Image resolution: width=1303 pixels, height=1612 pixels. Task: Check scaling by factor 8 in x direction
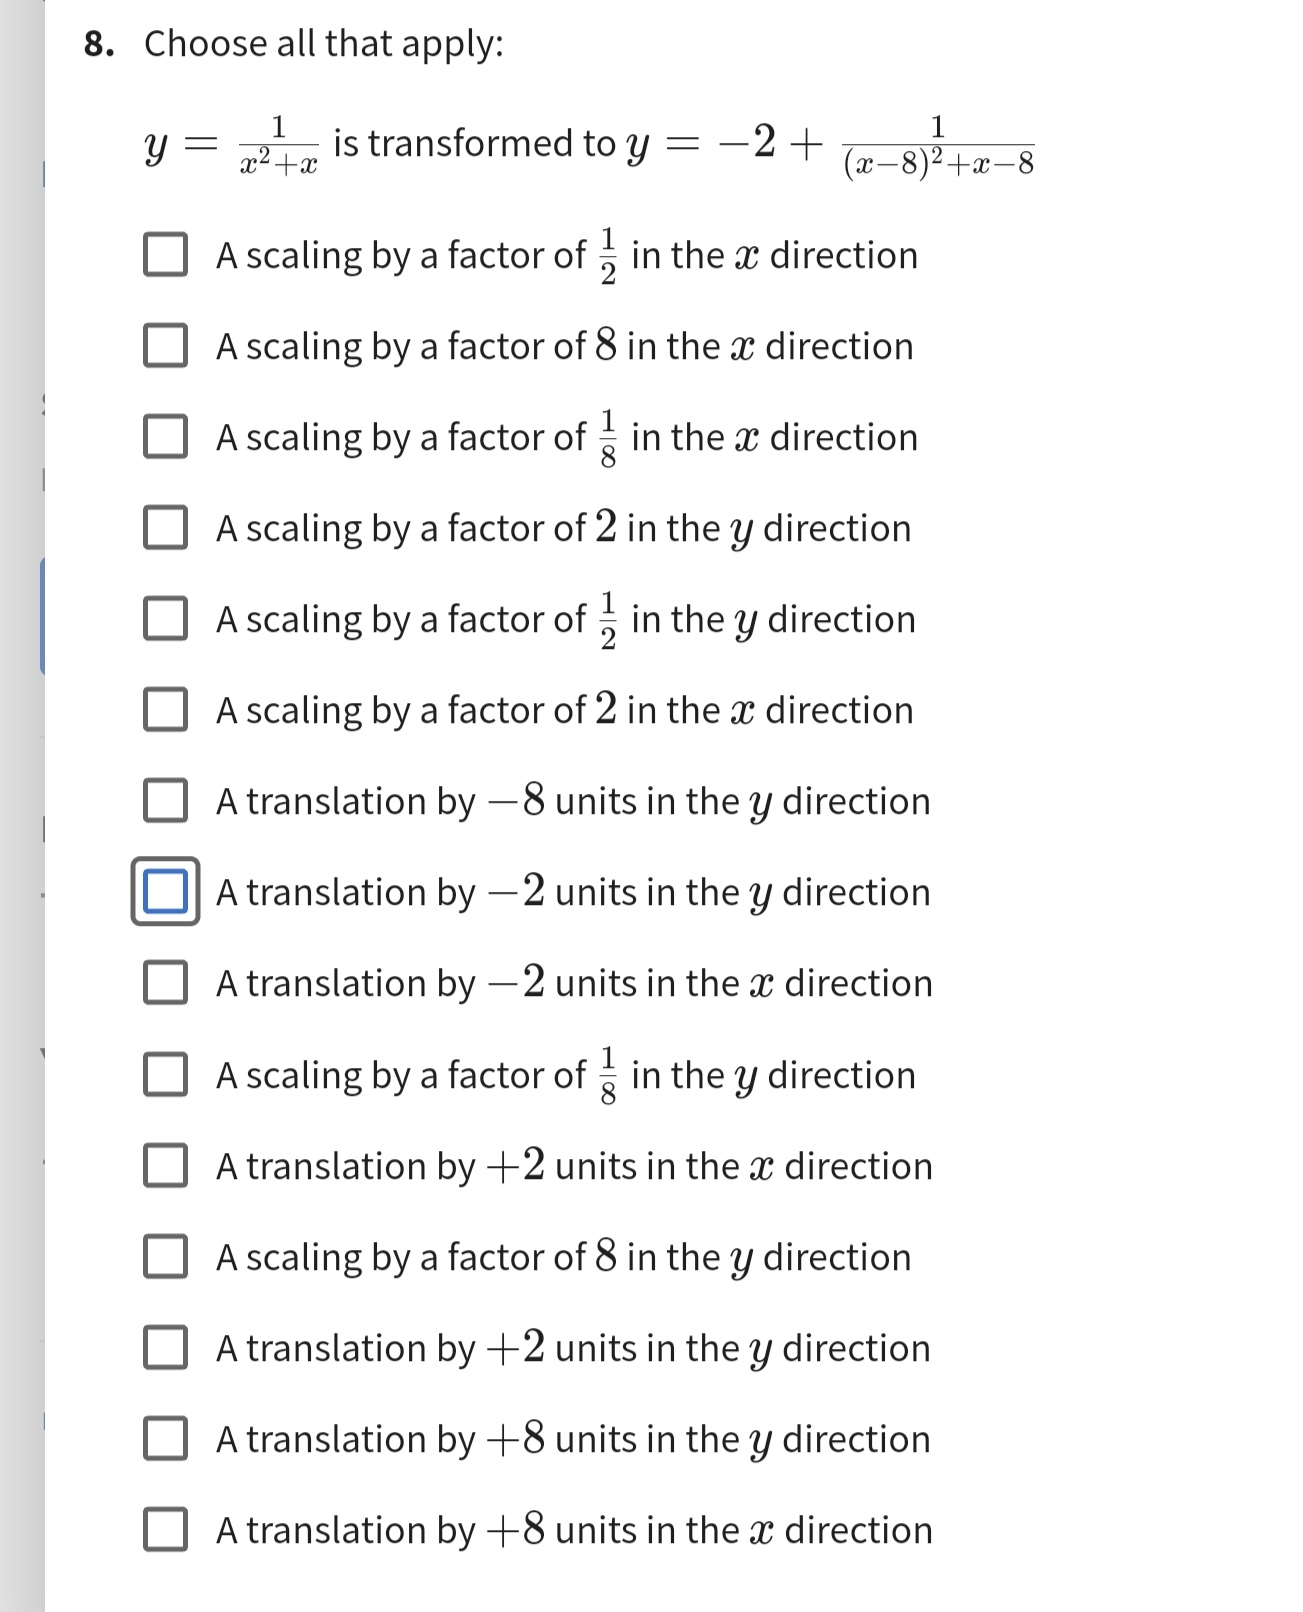click(168, 347)
